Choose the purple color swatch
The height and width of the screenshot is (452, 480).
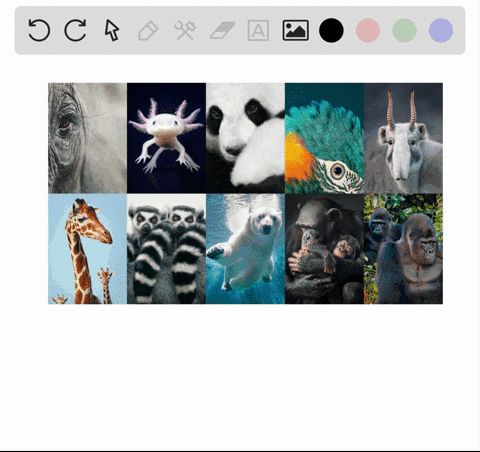point(441,30)
